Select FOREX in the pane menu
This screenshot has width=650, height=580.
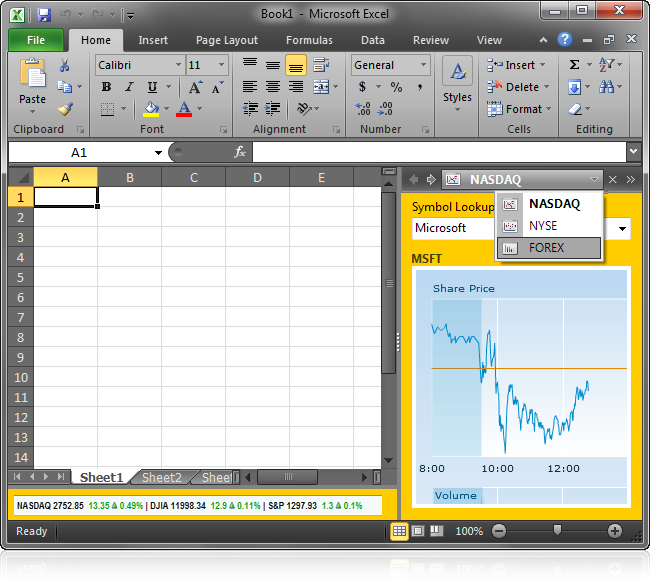pyautogui.click(x=549, y=248)
